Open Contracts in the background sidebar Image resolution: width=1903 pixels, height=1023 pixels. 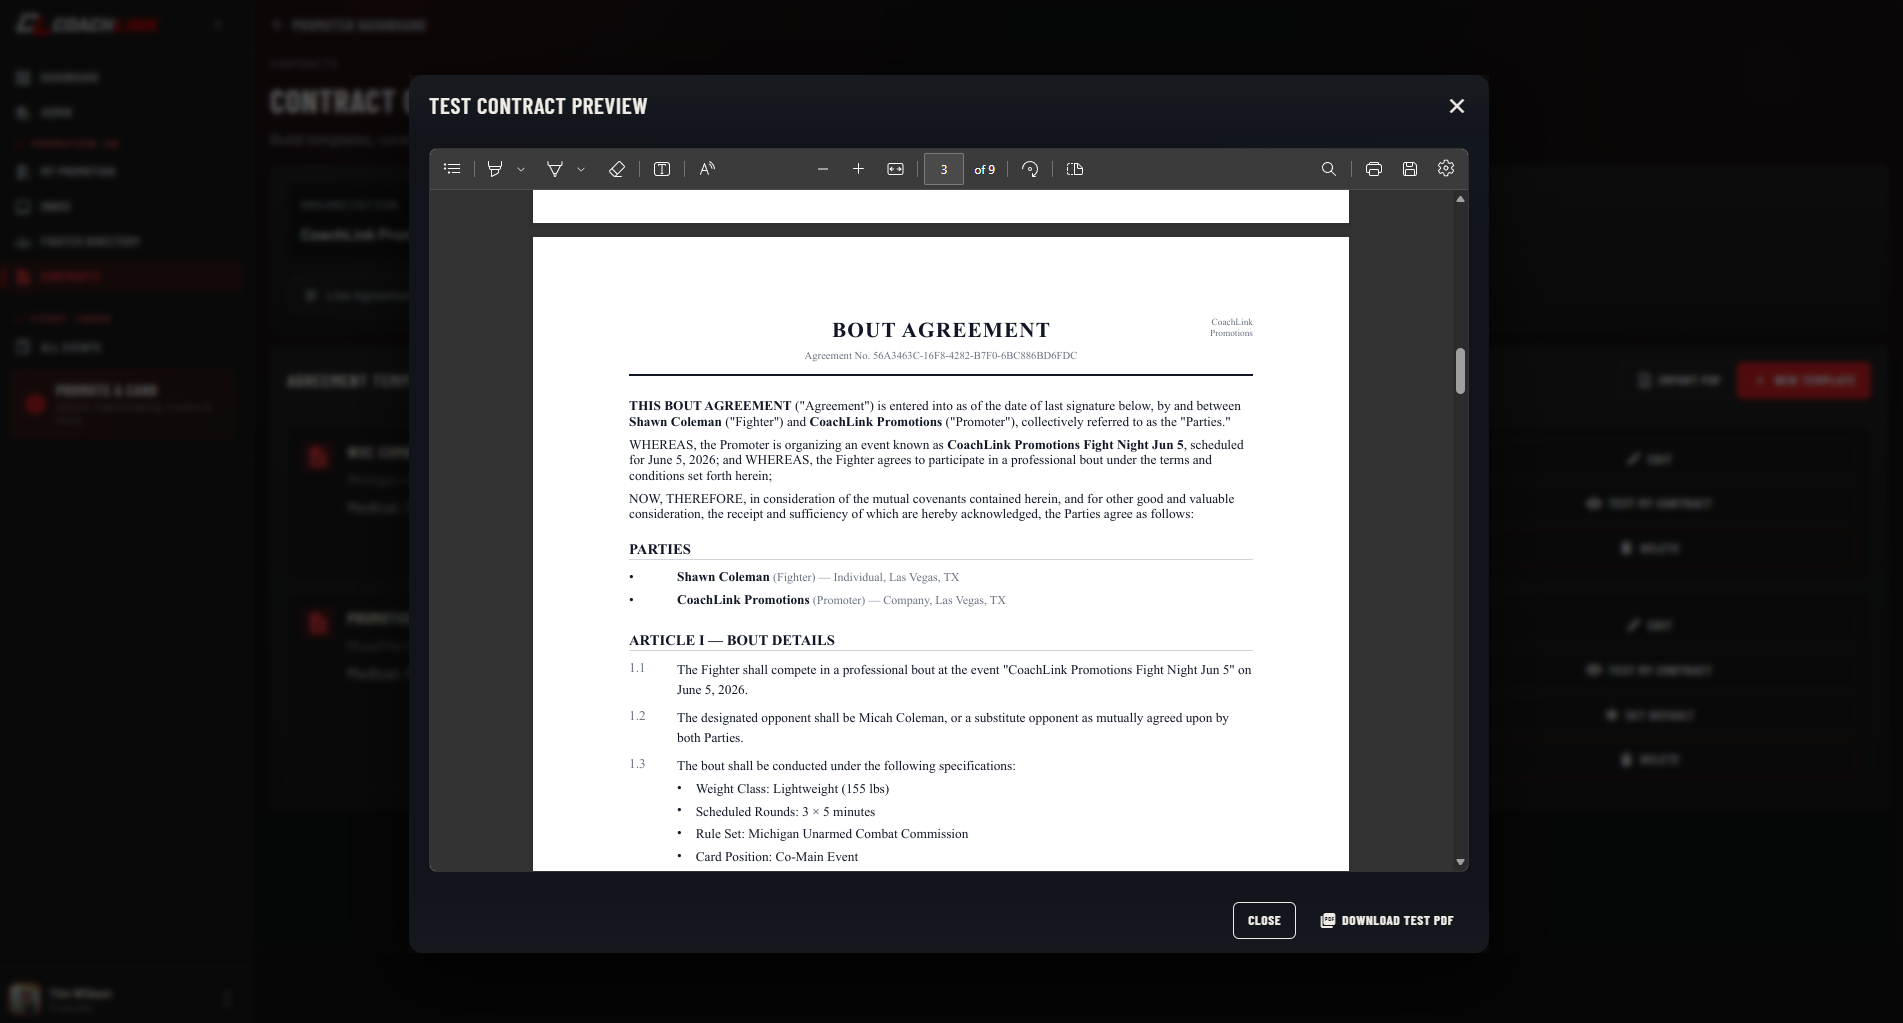(120, 277)
